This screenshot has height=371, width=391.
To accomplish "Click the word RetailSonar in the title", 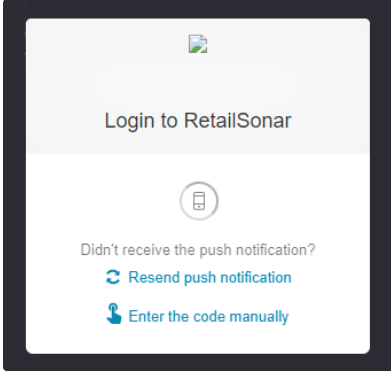I will [x=238, y=120].
